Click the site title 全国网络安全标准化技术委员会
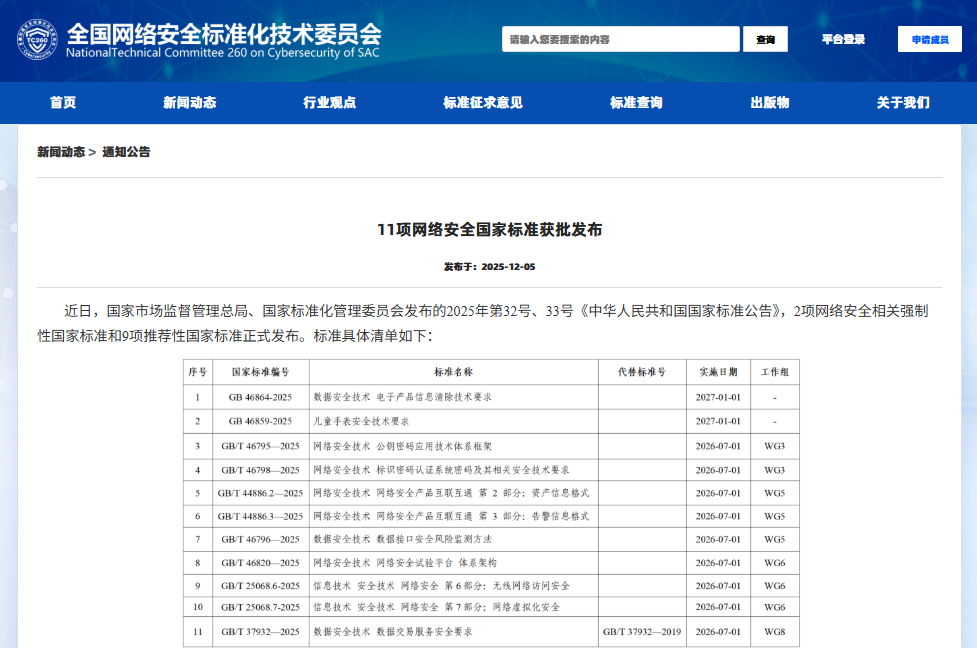 [222, 31]
